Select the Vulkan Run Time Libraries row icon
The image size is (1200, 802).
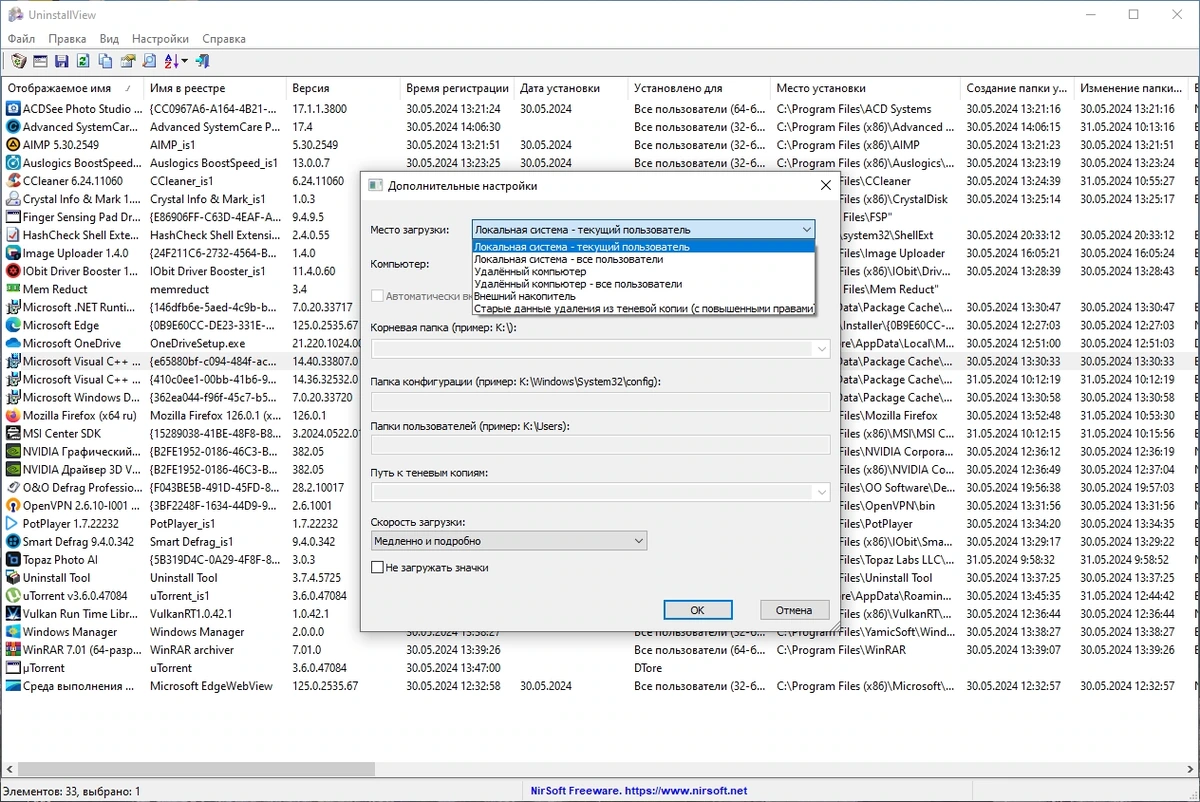[13, 614]
